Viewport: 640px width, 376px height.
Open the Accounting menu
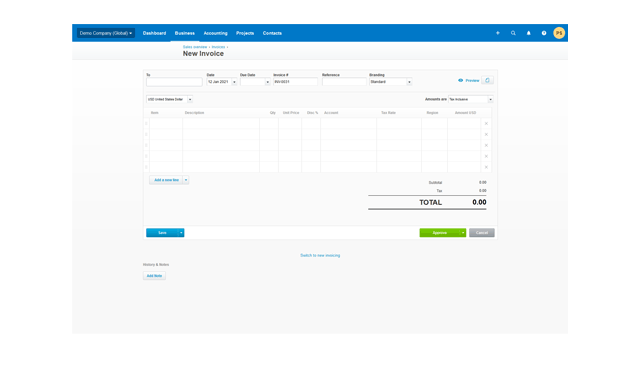[216, 33]
